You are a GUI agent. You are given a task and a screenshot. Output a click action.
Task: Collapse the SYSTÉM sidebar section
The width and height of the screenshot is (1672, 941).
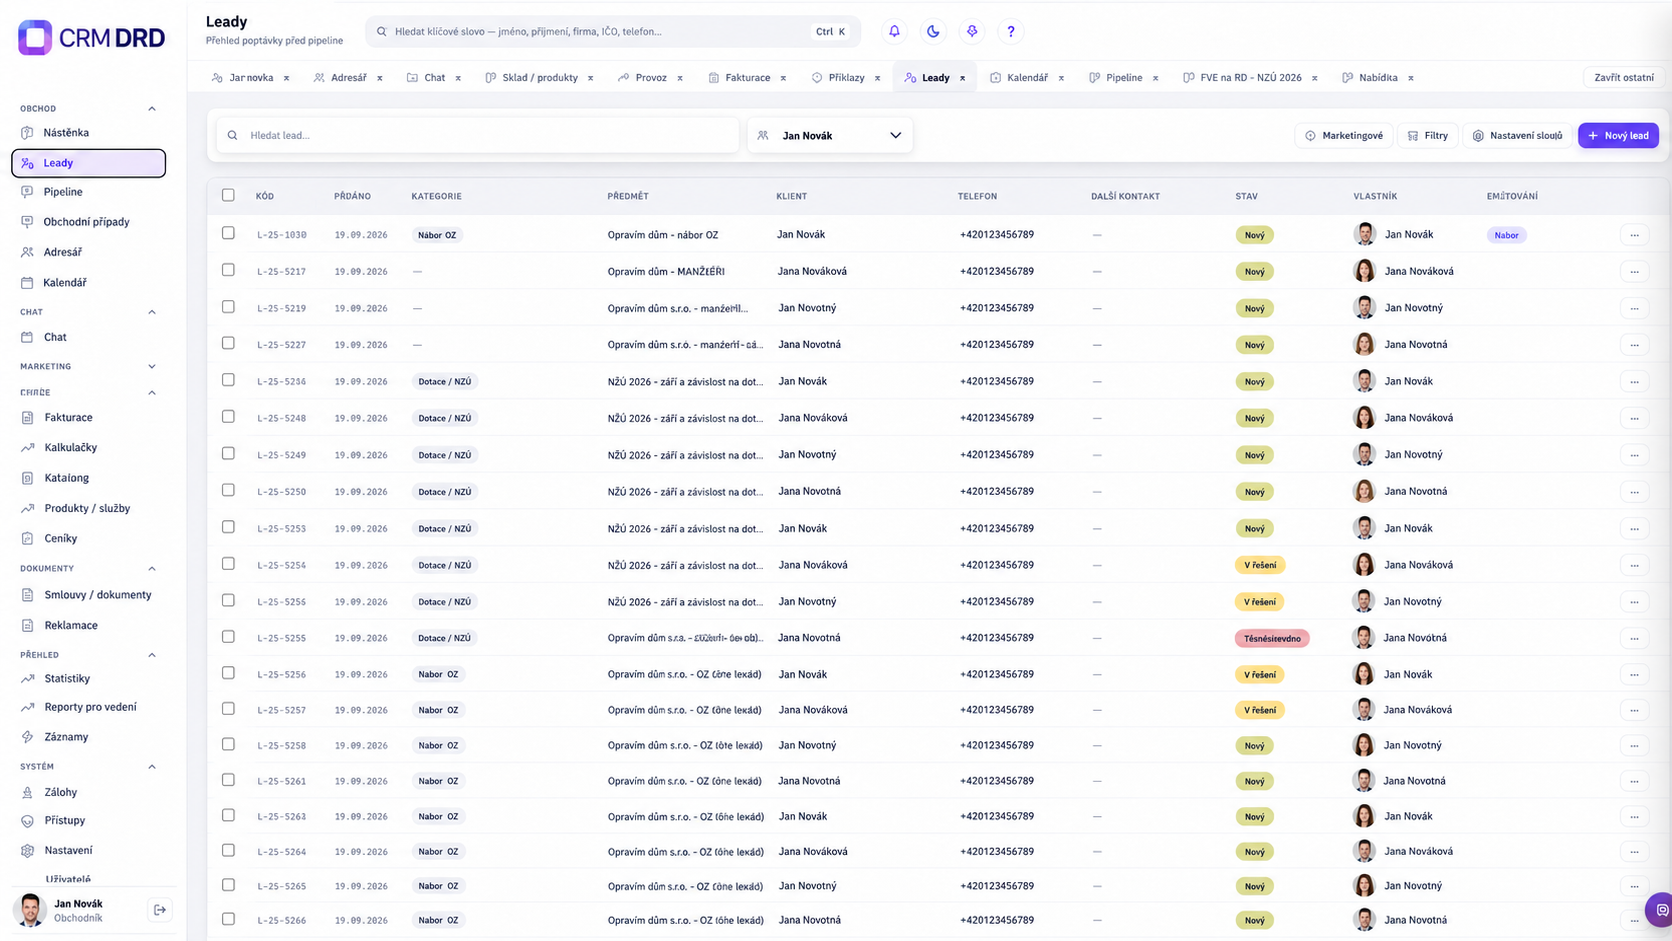point(152,767)
